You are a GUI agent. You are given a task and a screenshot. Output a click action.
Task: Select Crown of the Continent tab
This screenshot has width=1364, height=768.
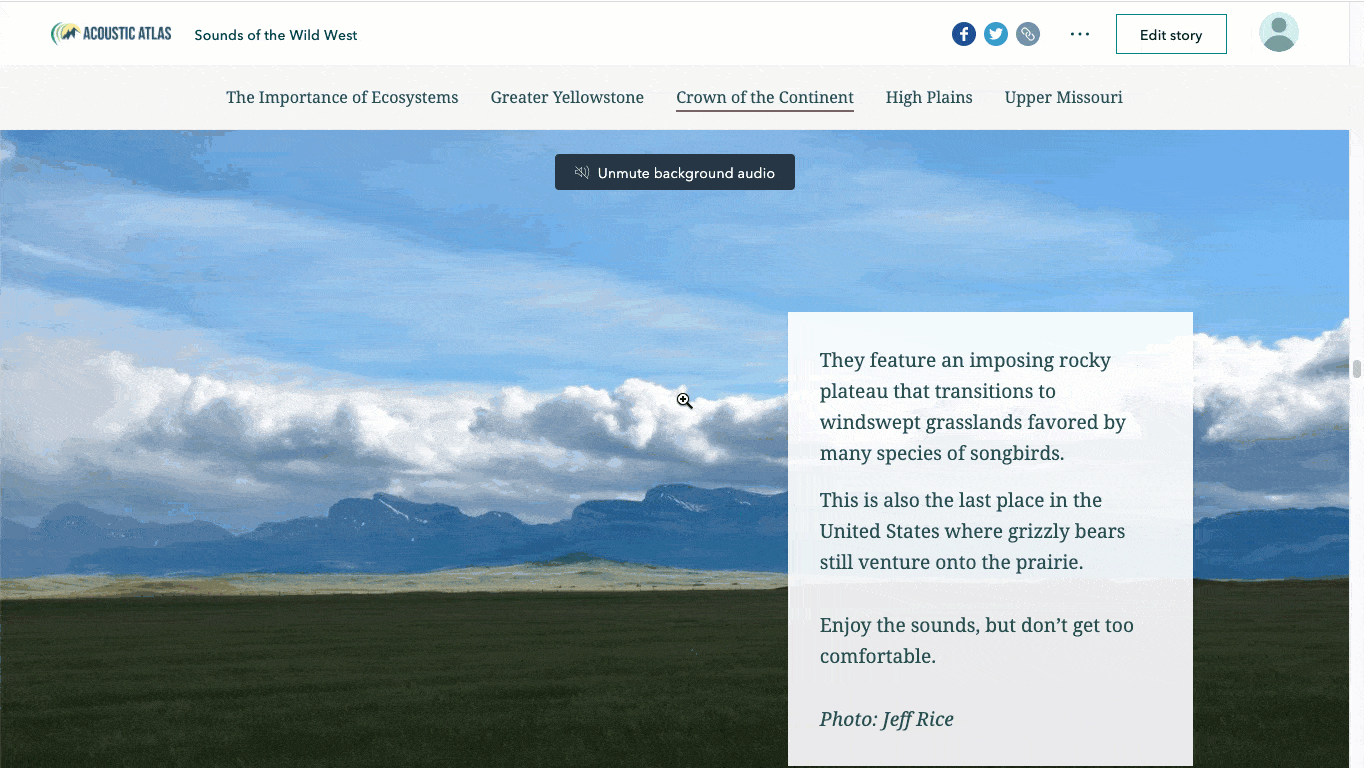[x=765, y=97]
